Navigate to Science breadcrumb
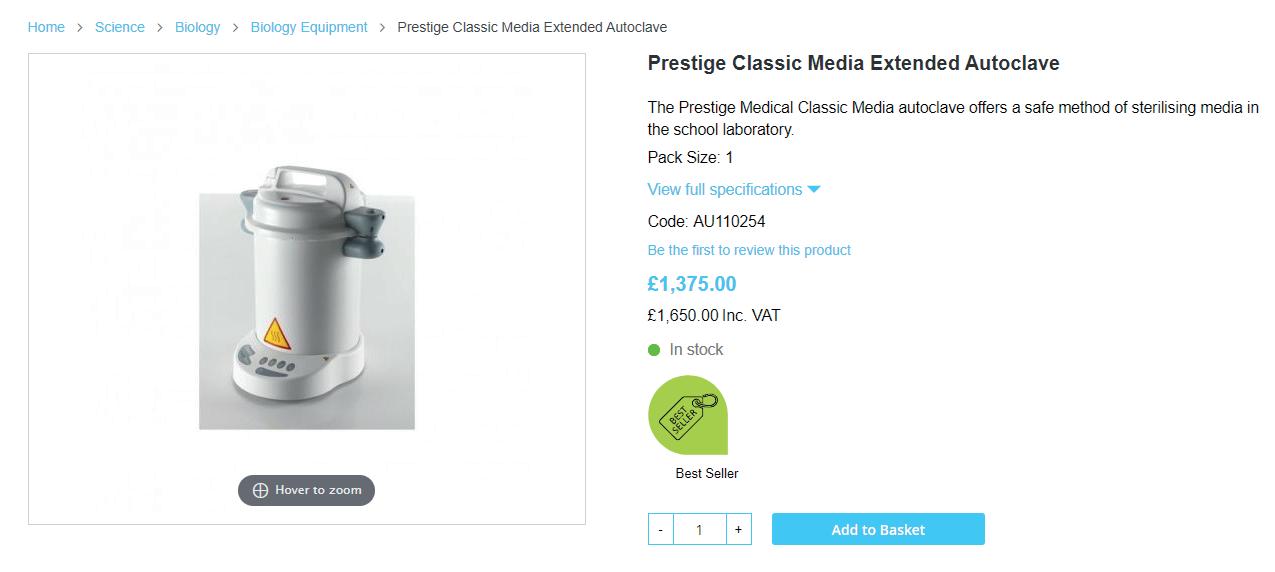1275x572 pixels. point(120,27)
